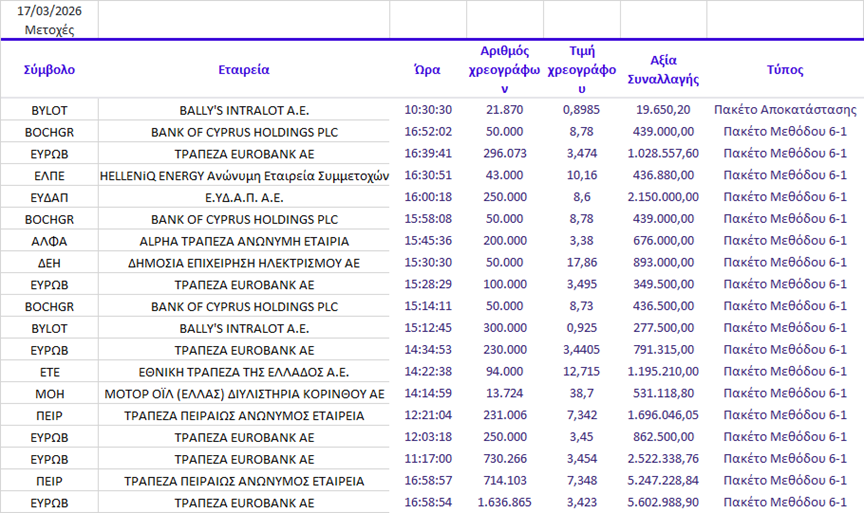Select the quantity 296.073
The width and height of the screenshot is (864, 513).
(505, 153)
